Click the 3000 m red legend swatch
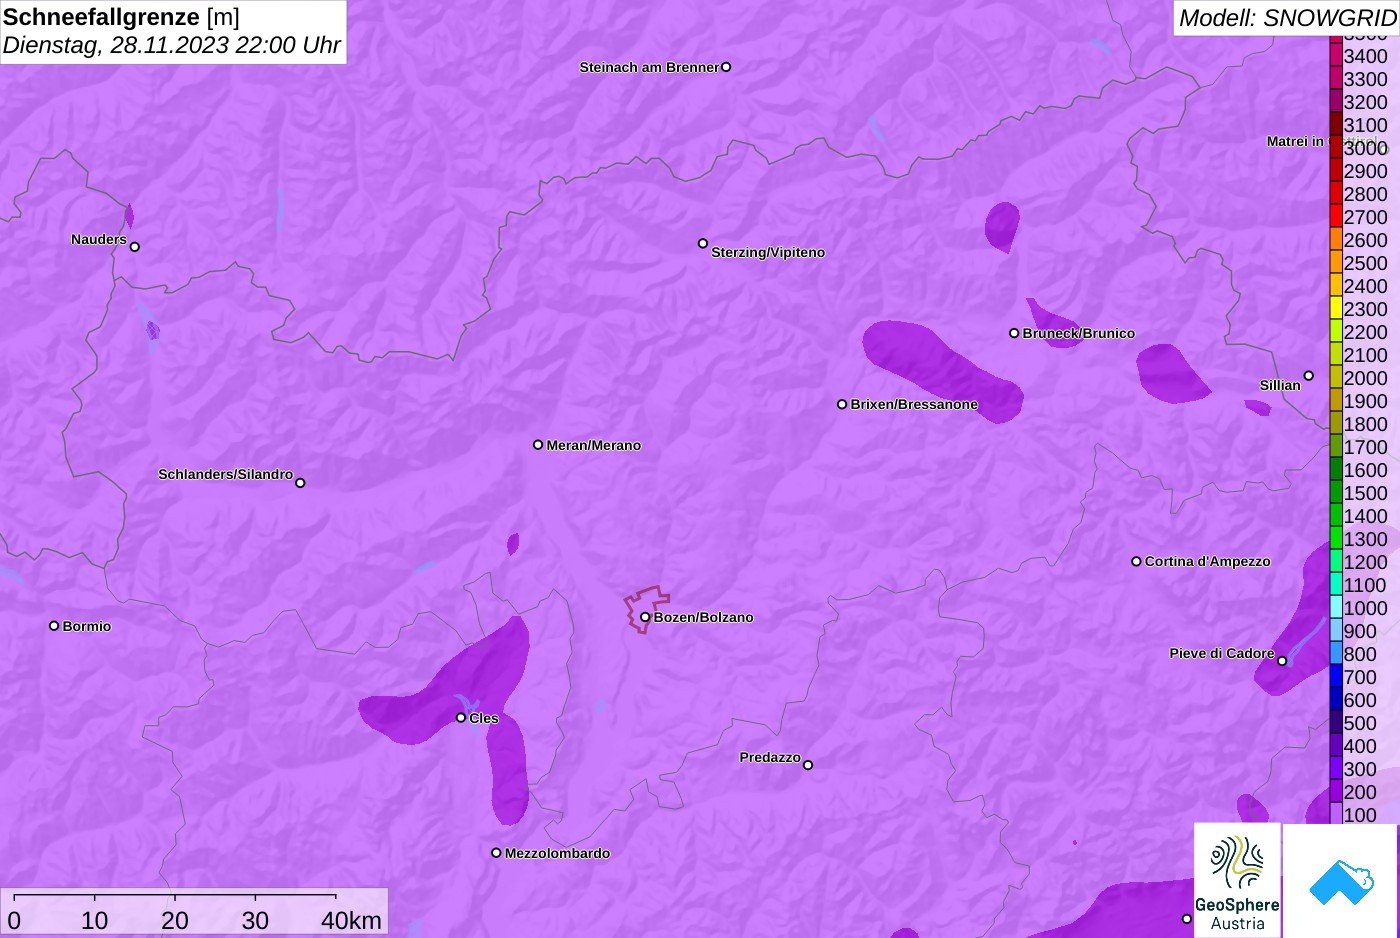The image size is (1400, 938). click(1336, 147)
